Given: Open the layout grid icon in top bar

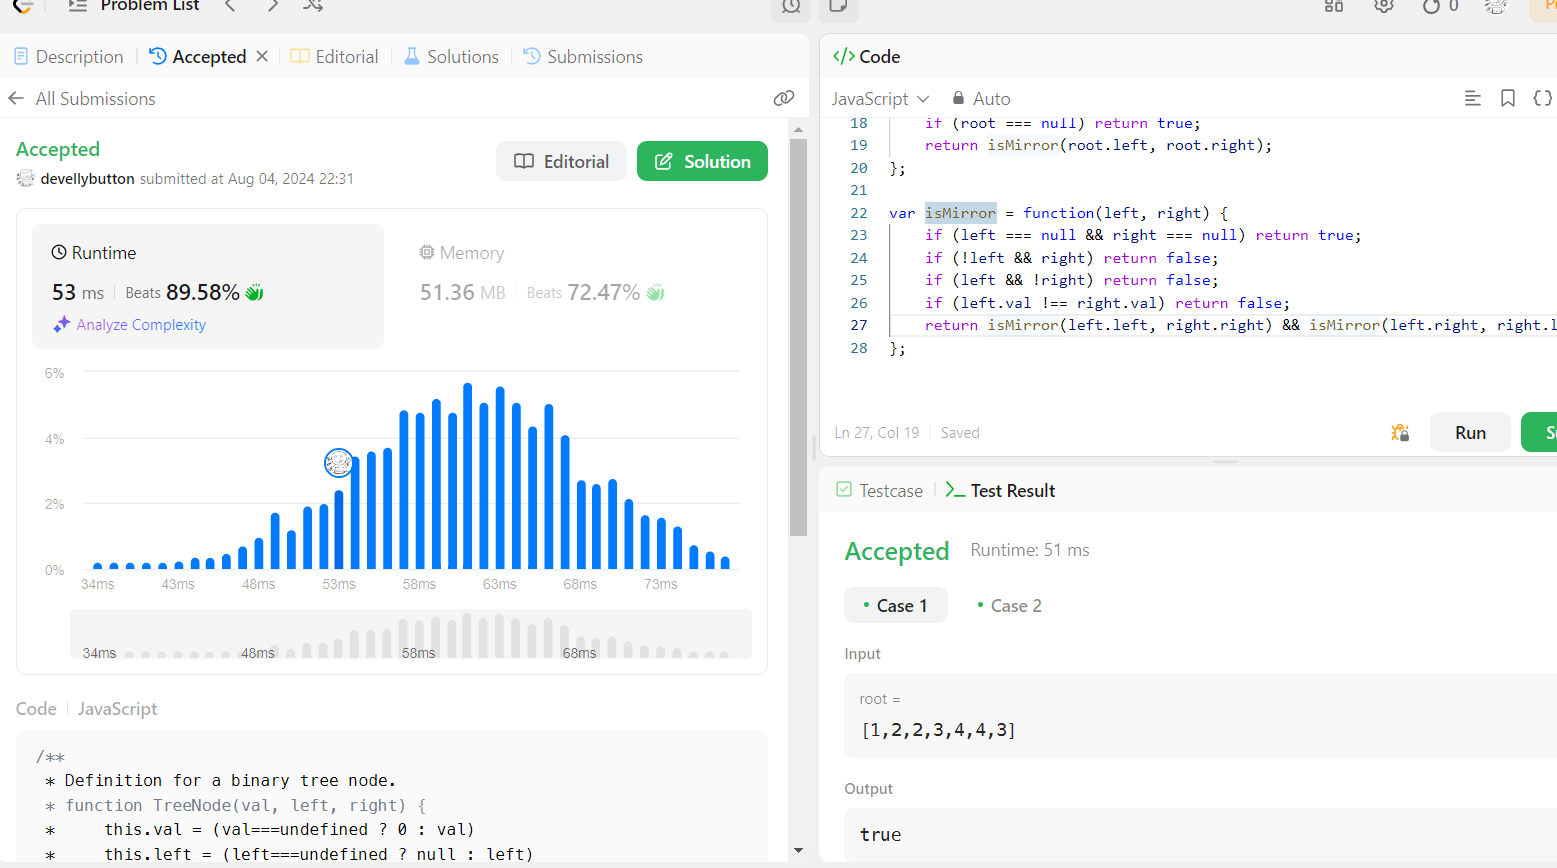Looking at the screenshot, I should 1334,6.
